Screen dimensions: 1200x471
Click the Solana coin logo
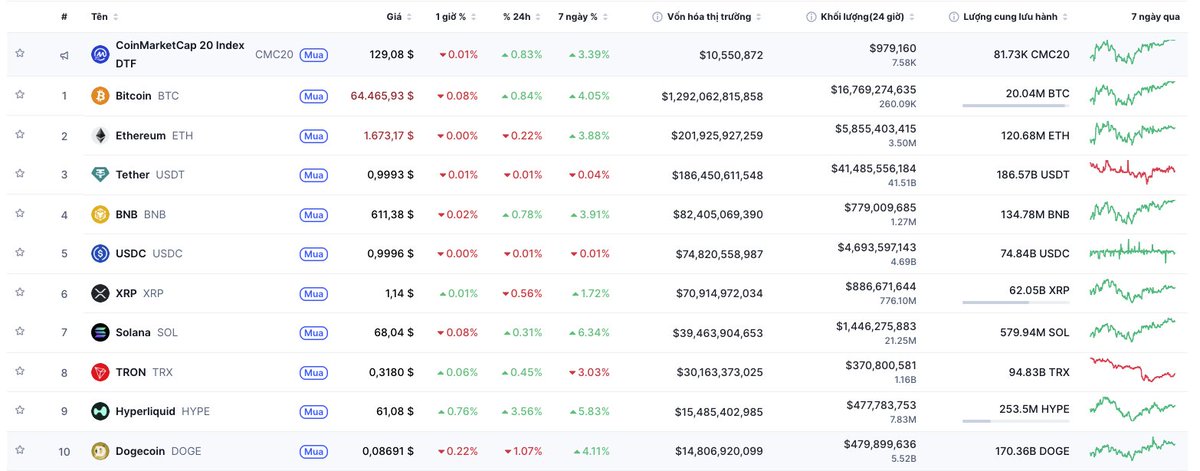(x=100, y=333)
